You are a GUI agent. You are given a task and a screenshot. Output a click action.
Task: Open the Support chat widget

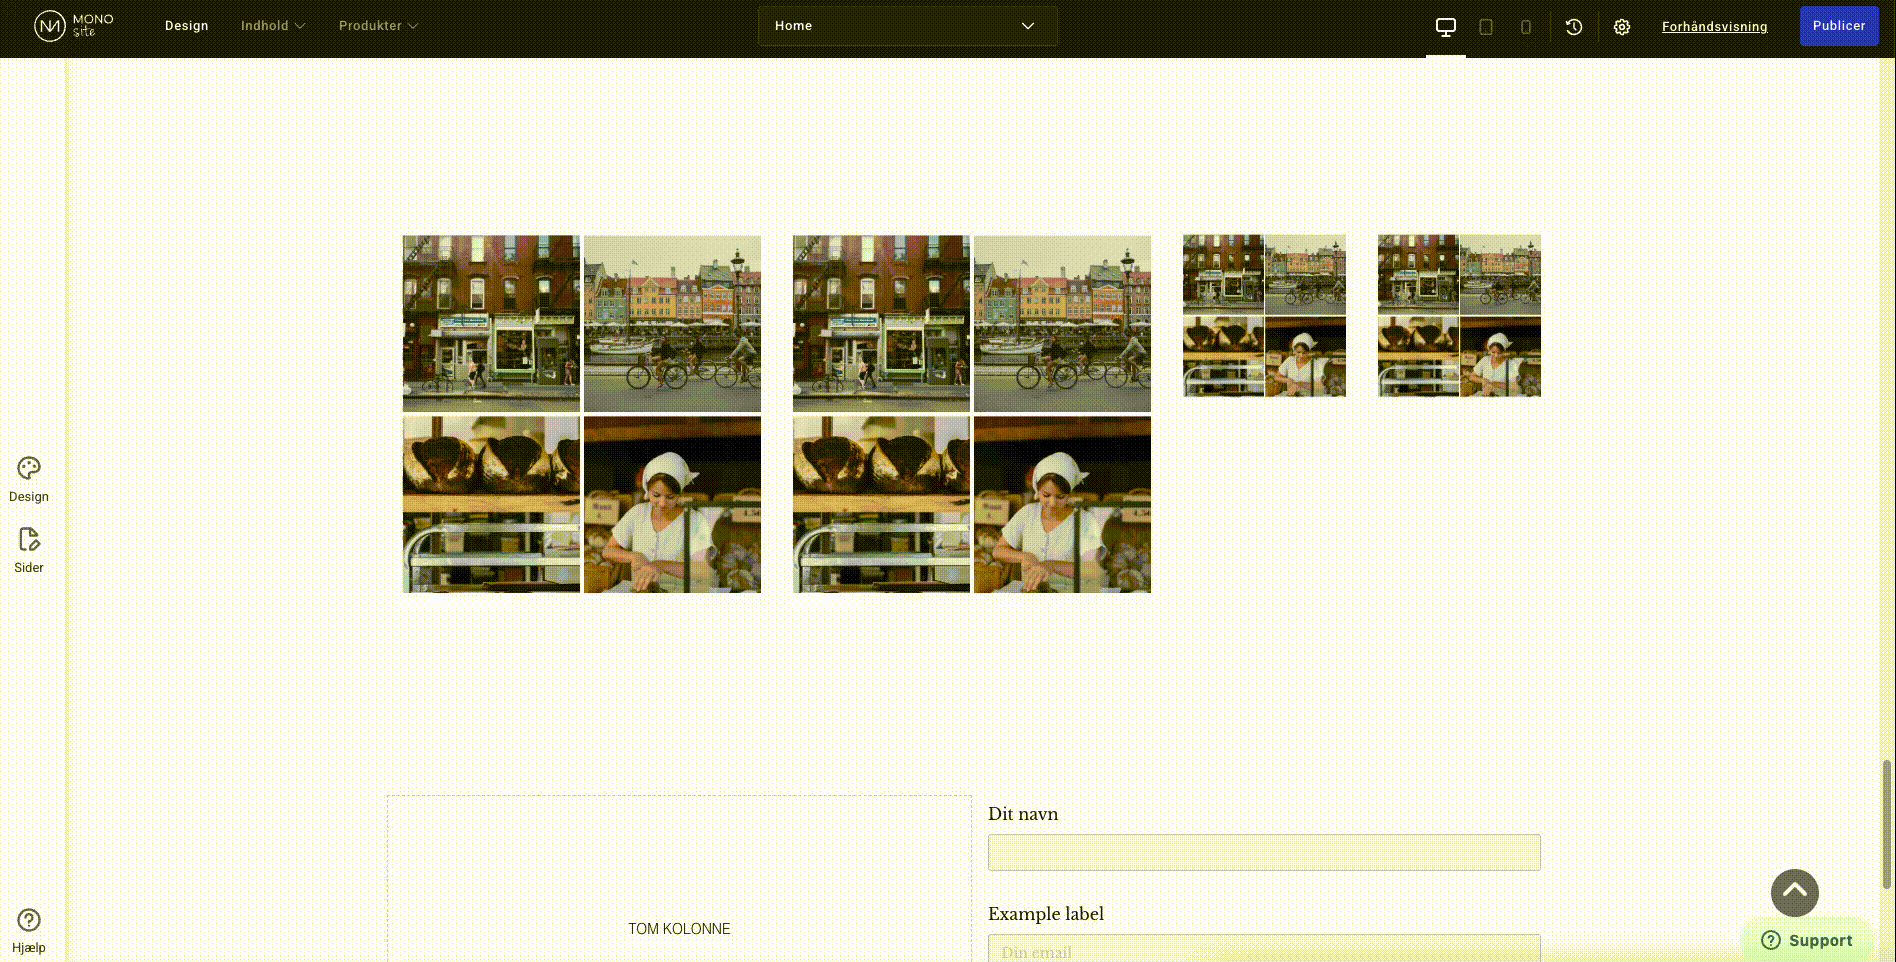(x=1807, y=940)
